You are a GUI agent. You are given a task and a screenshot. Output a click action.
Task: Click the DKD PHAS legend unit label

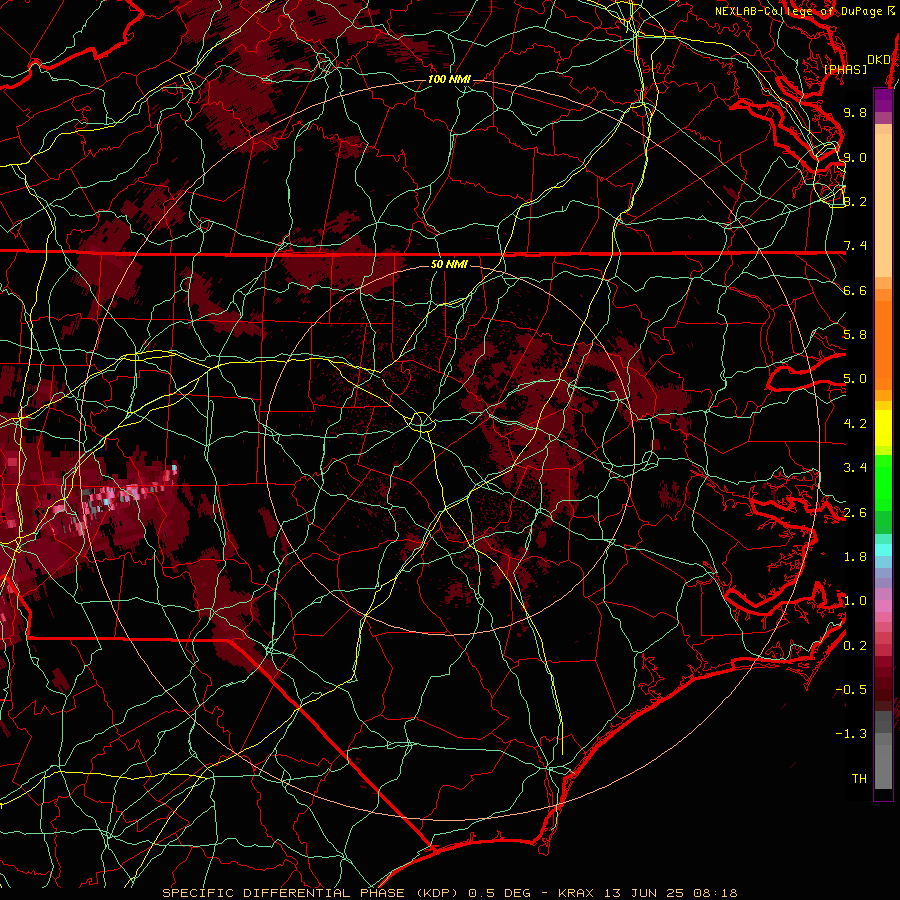click(855, 64)
